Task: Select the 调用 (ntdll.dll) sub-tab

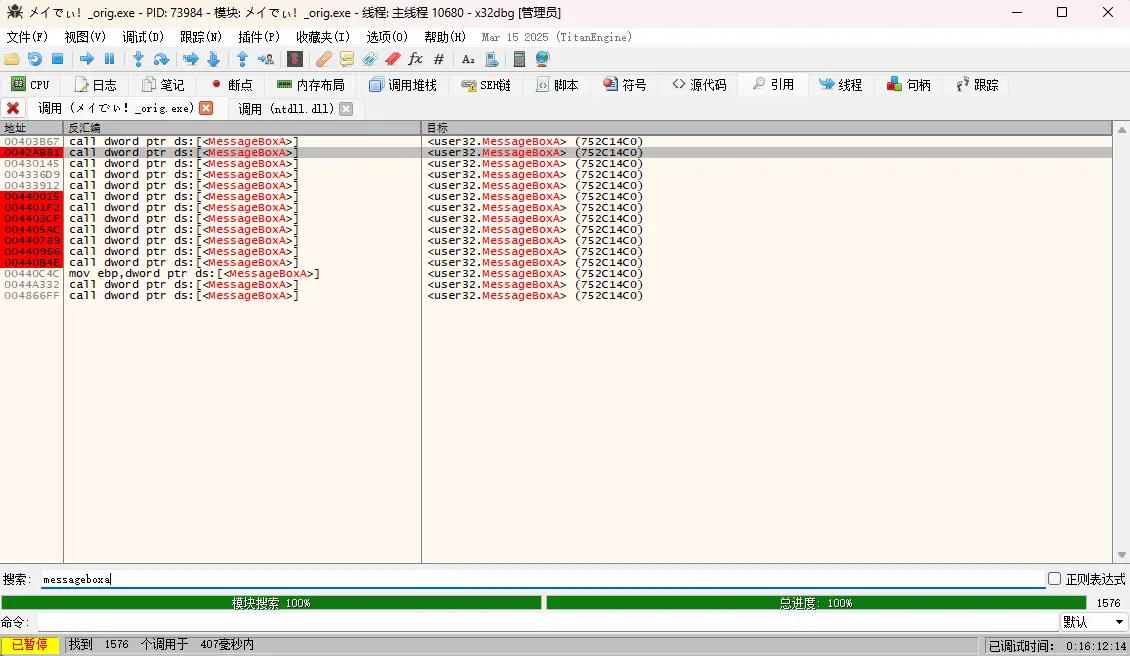Action: point(287,108)
